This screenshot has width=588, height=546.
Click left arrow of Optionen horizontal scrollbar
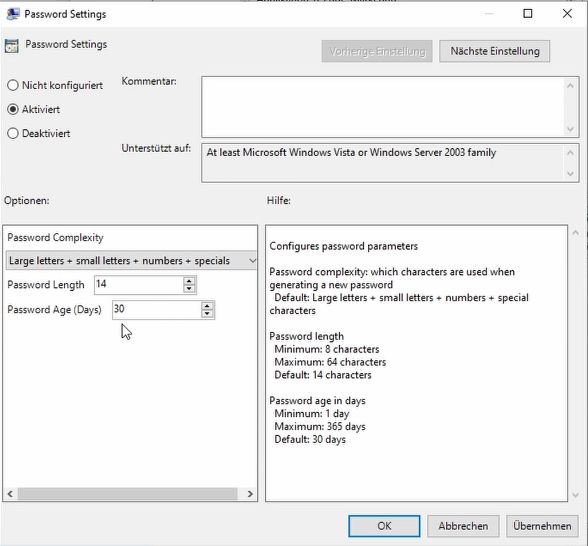tap(10, 494)
